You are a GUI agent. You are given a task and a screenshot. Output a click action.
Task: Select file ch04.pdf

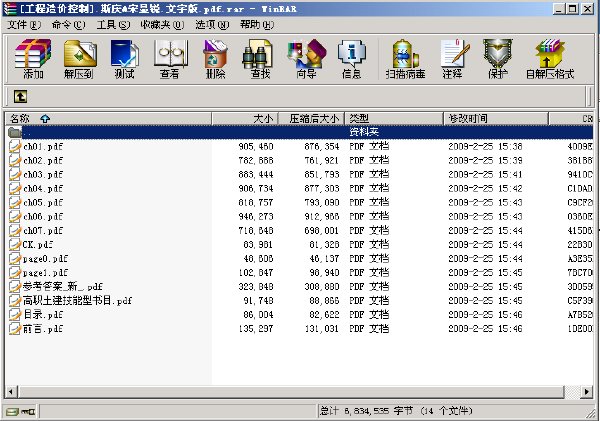point(43,189)
